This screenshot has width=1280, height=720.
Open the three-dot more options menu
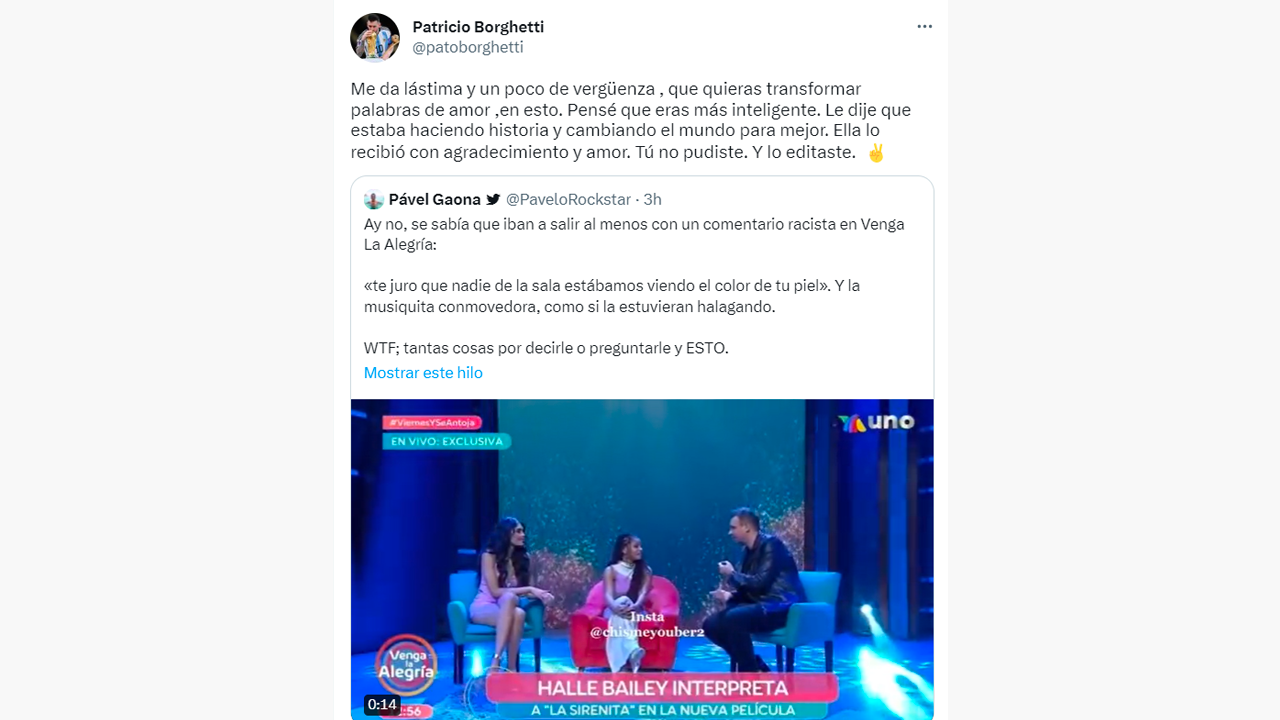924,27
